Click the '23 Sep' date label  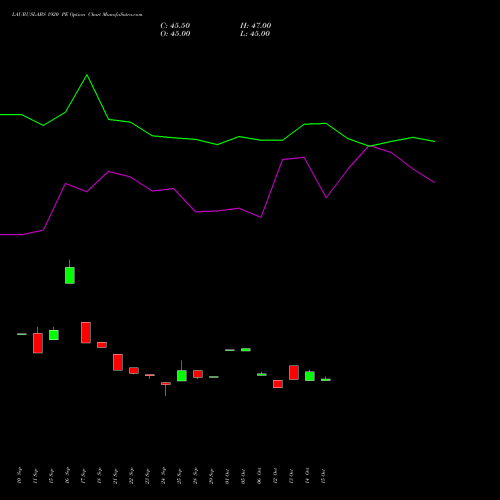coord(147,475)
